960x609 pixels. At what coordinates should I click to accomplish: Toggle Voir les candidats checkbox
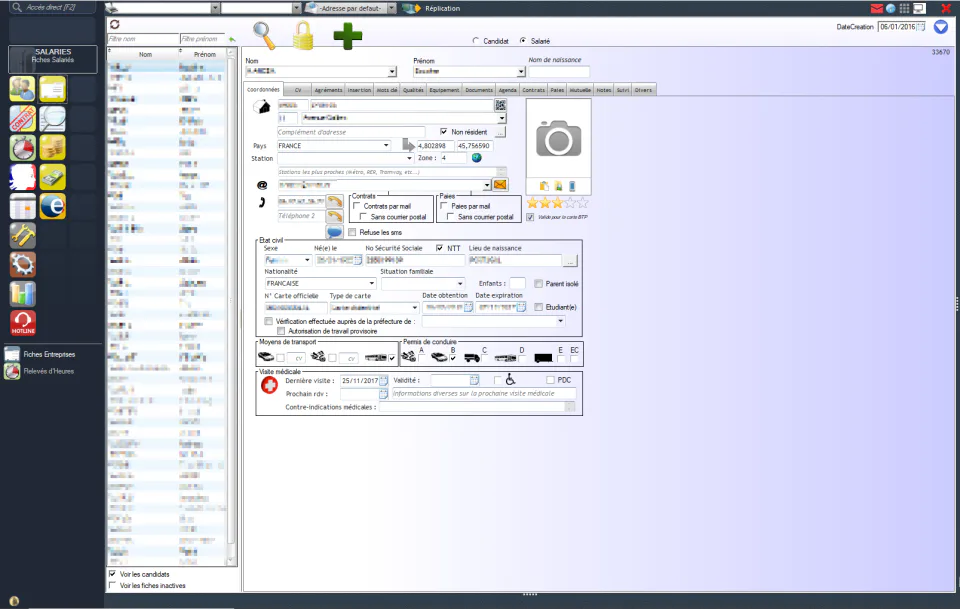coord(112,574)
